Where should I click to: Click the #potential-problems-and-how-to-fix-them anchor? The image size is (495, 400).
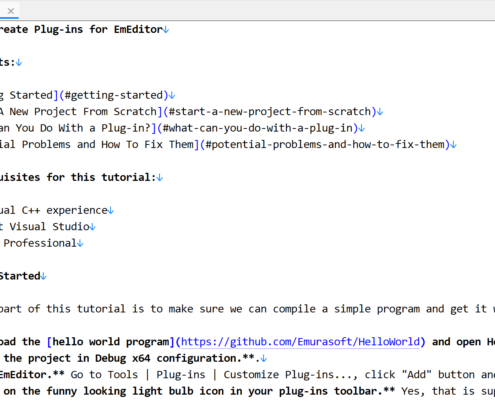click(x=325, y=145)
